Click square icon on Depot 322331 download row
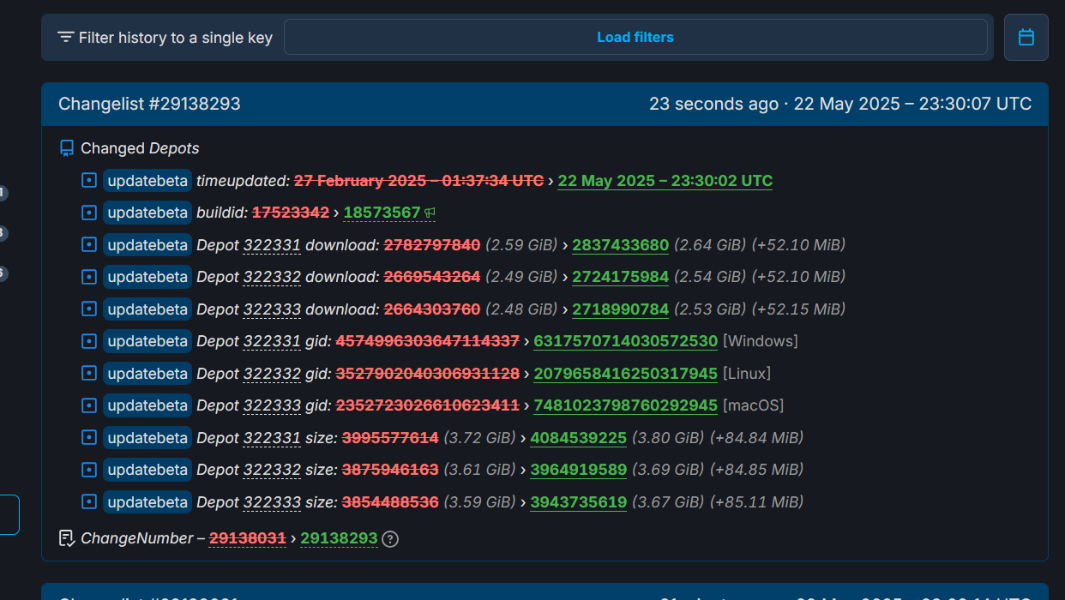 pyautogui.click(x=89, y=245)
